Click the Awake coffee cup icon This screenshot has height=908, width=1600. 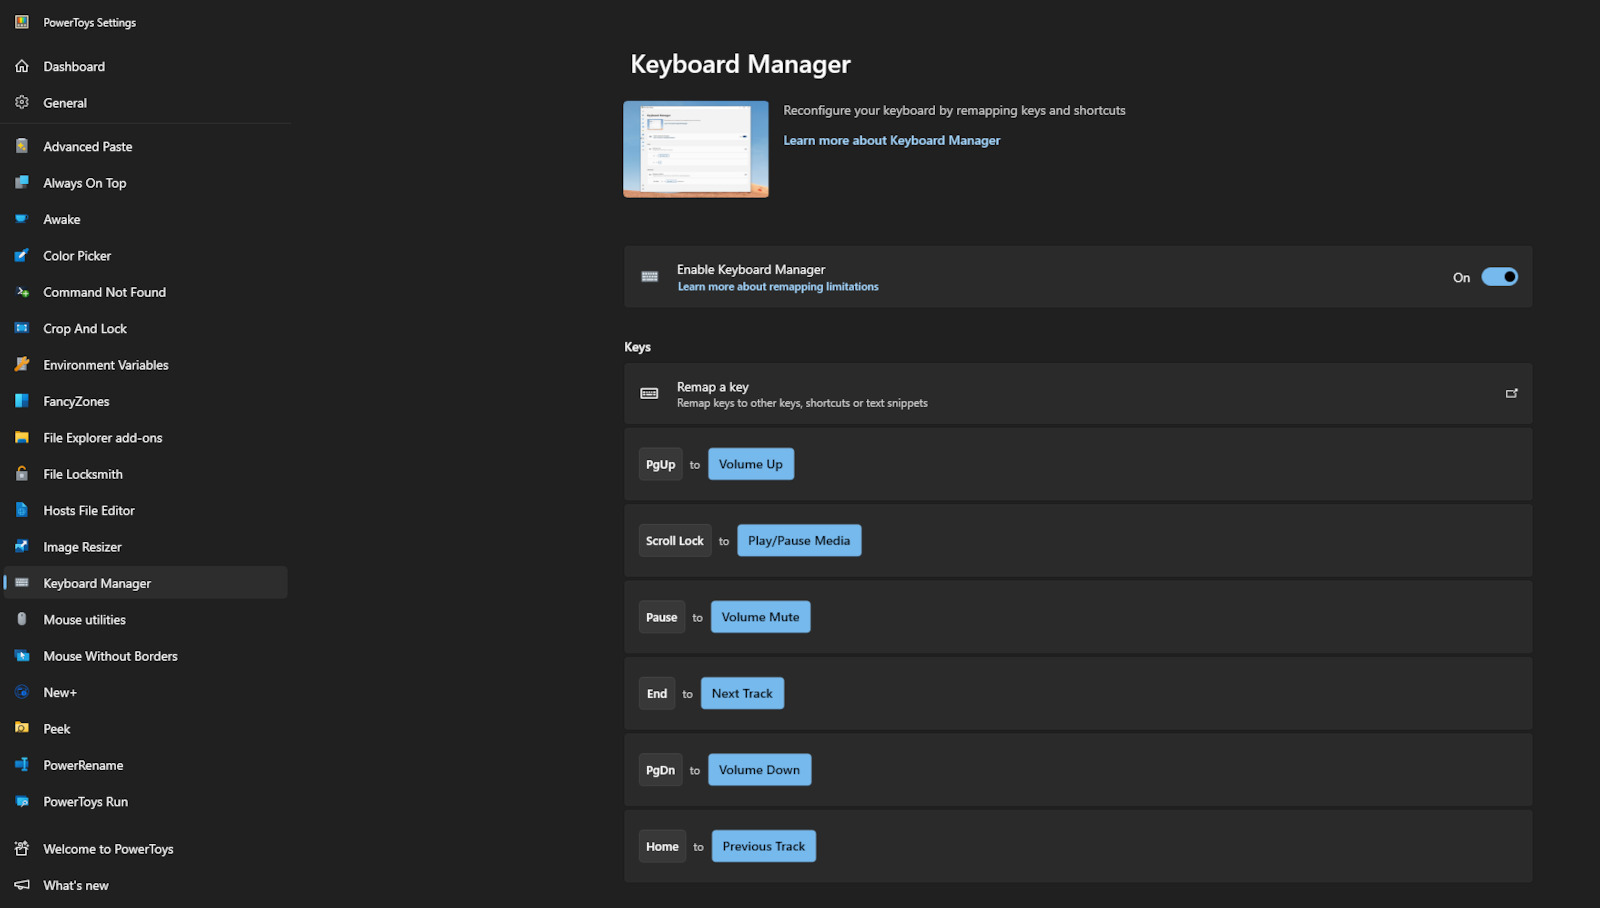coord(22,219)
